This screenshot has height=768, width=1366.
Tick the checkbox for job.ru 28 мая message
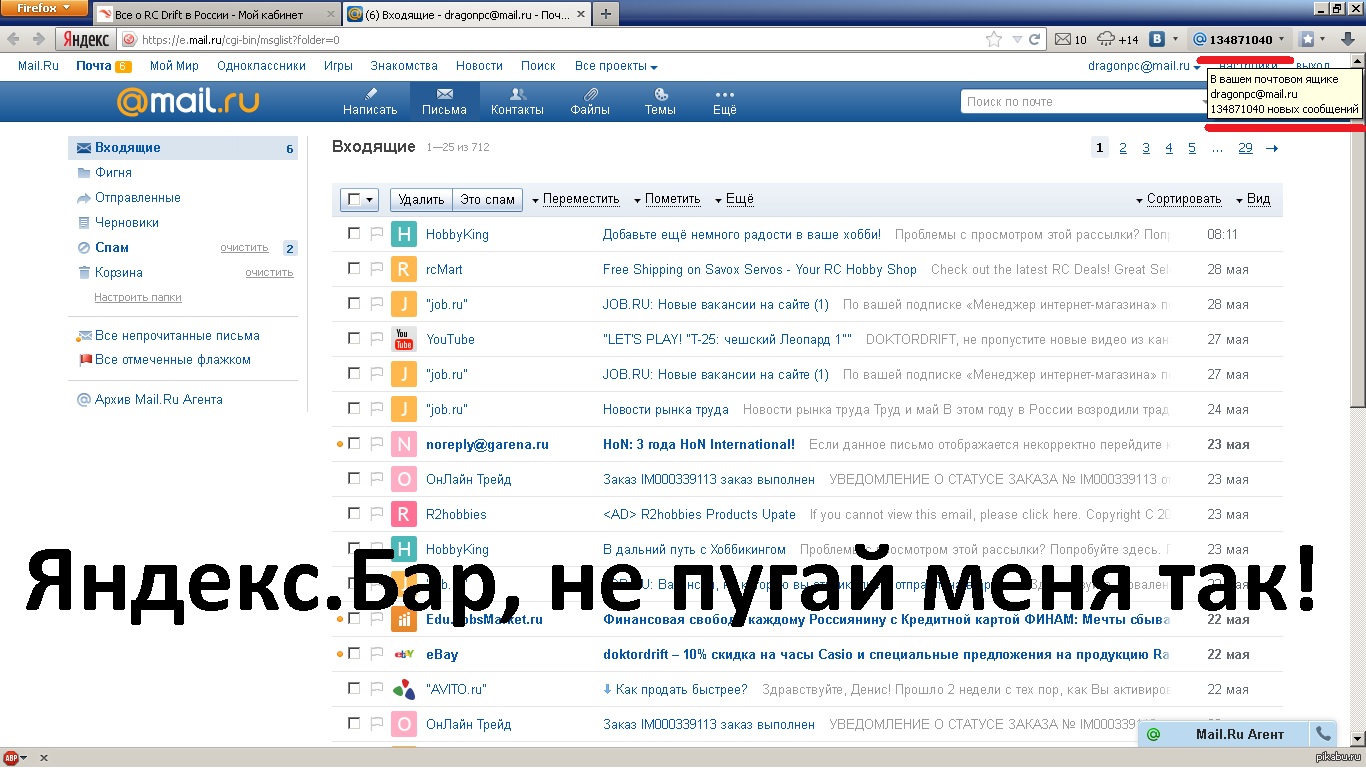pos(354,303)
